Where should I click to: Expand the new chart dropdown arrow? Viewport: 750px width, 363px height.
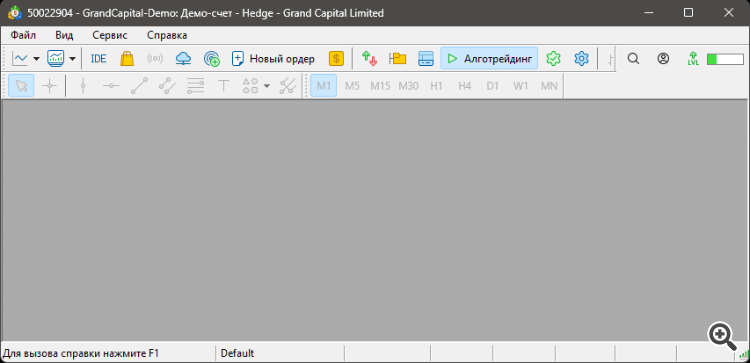36,59
